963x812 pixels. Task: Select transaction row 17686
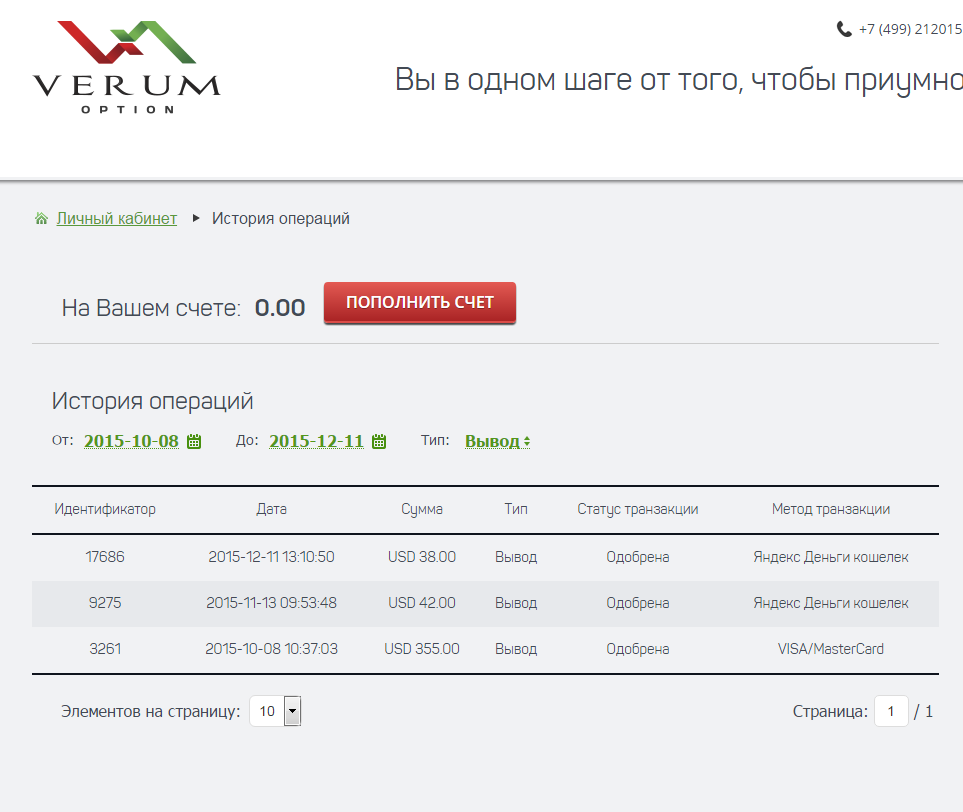pyautogui.click(x=105, y=557)
